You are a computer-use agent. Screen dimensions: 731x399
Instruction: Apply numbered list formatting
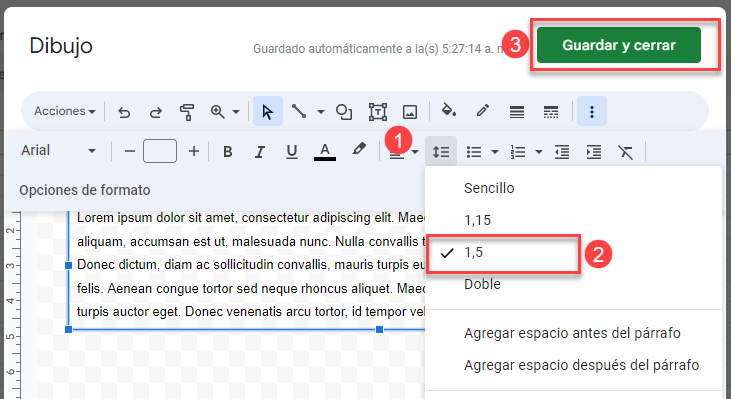[x=518, y=151]
